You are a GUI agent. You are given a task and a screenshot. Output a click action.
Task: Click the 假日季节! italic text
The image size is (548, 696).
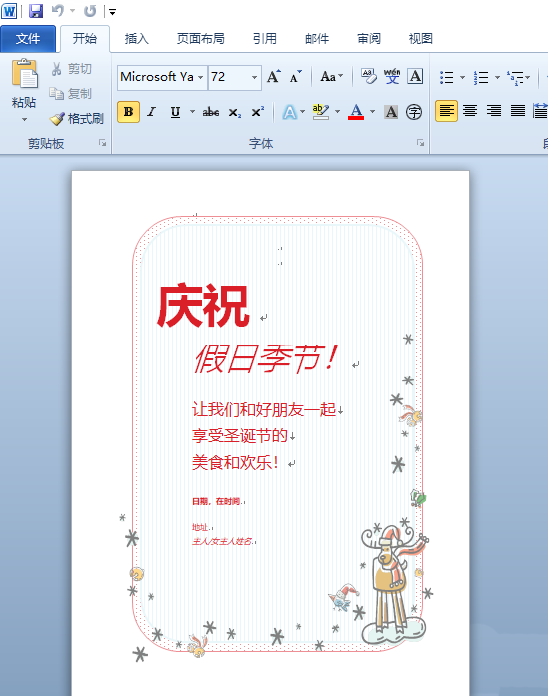[x=266, y=359]
